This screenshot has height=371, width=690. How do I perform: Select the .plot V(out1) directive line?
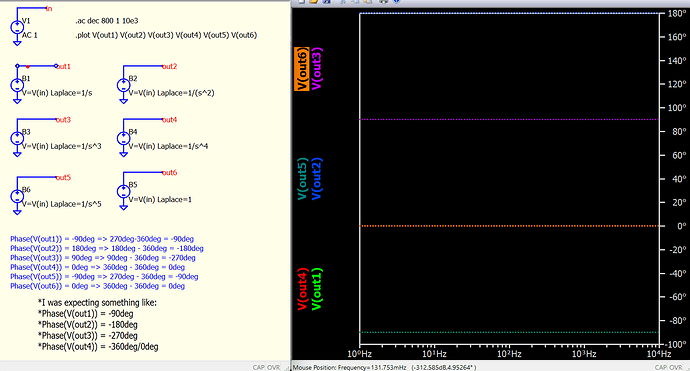point(166,35)
